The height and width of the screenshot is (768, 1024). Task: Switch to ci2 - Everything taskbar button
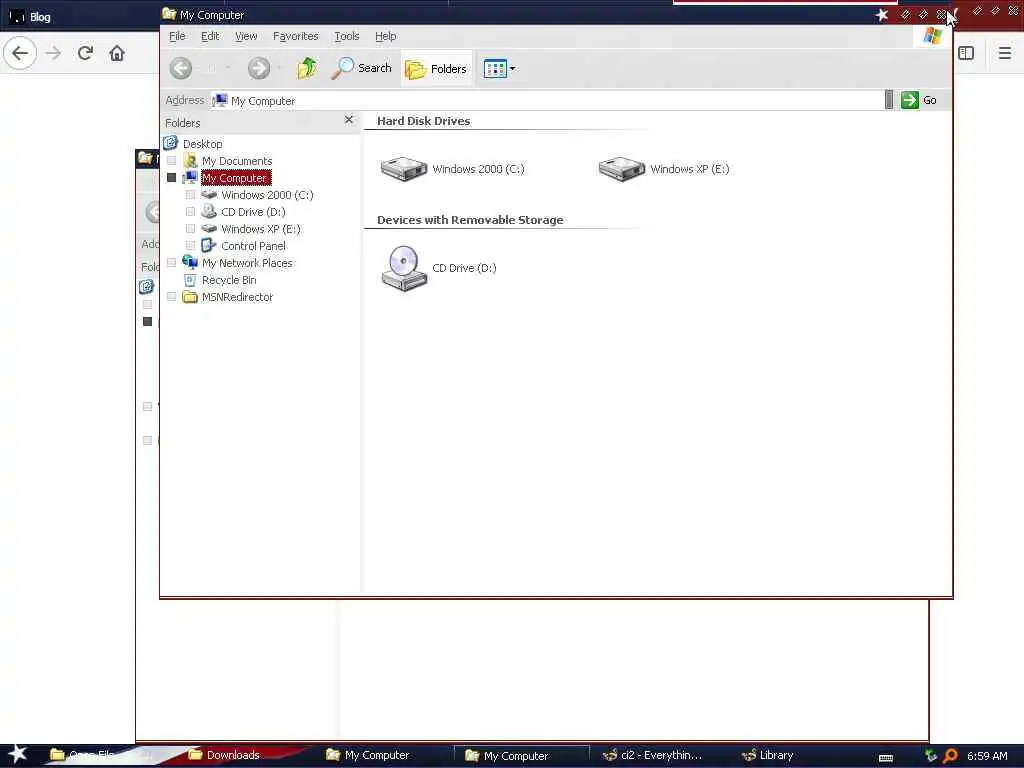tap(653, 755)
